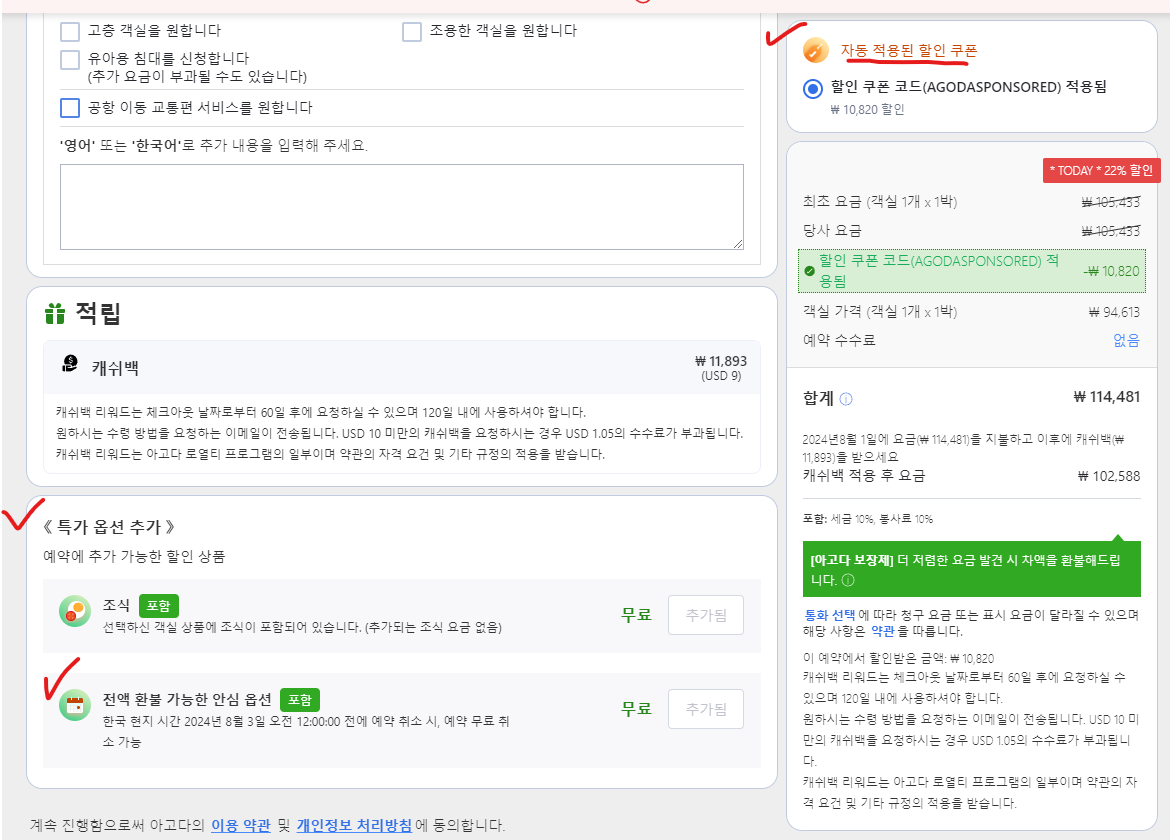Click into the additional requests text area
Image resolution: width=1170 pixels, height=840 pixels.
click(401, 206)
